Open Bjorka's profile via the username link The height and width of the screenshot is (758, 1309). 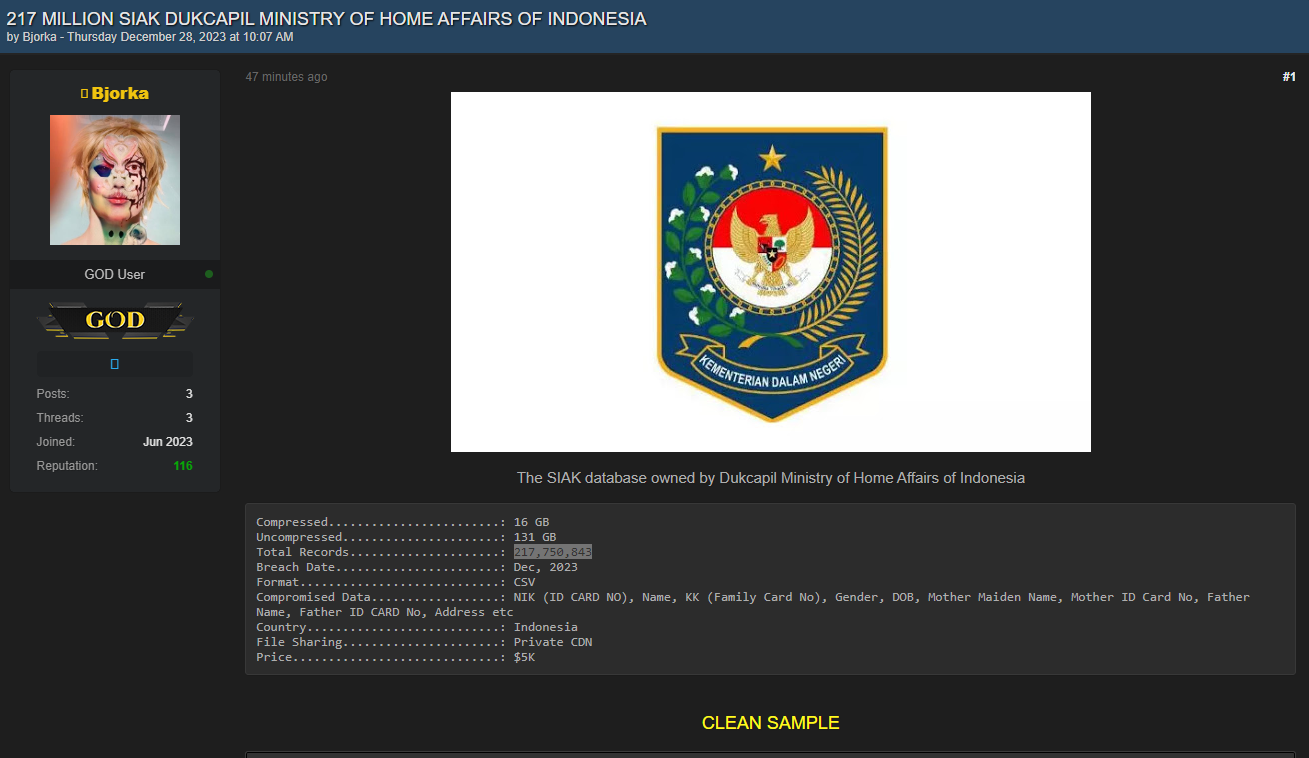tap(120, 93)
